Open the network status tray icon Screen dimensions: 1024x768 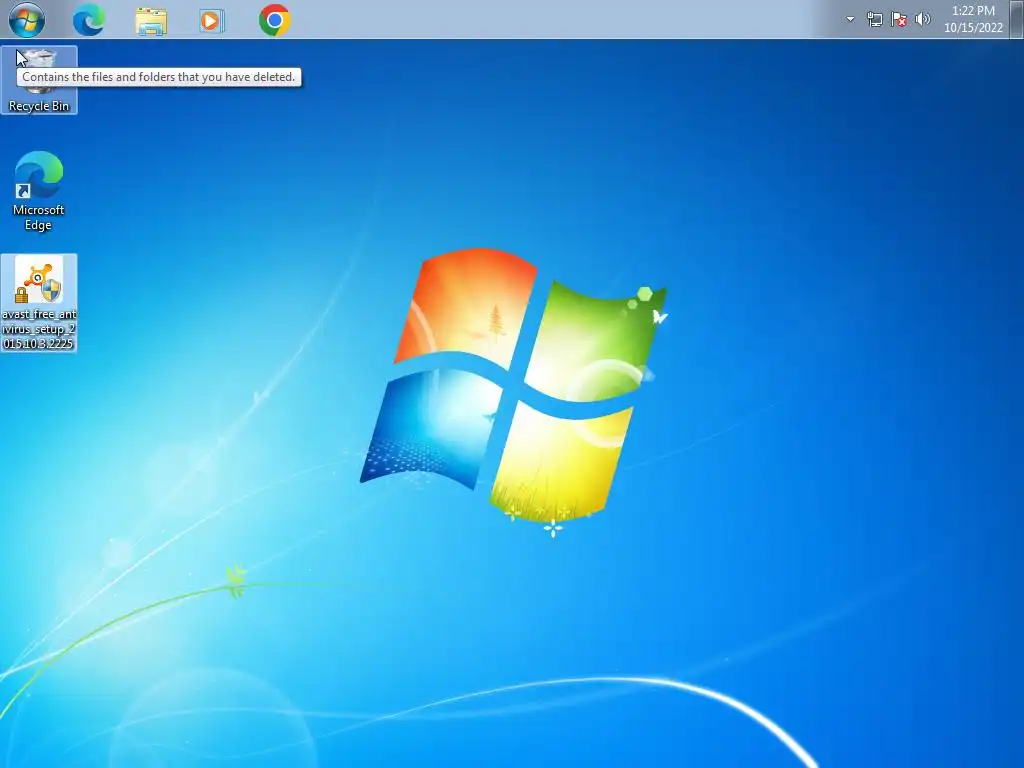point(874,20)
